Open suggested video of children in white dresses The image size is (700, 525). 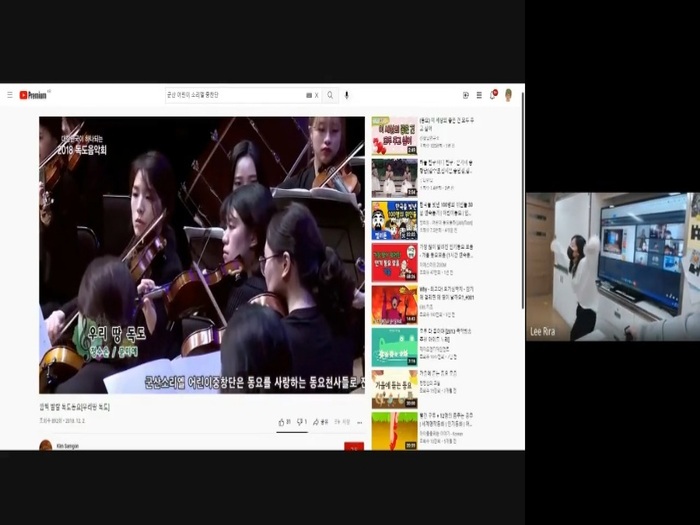(x=395, y=178)
